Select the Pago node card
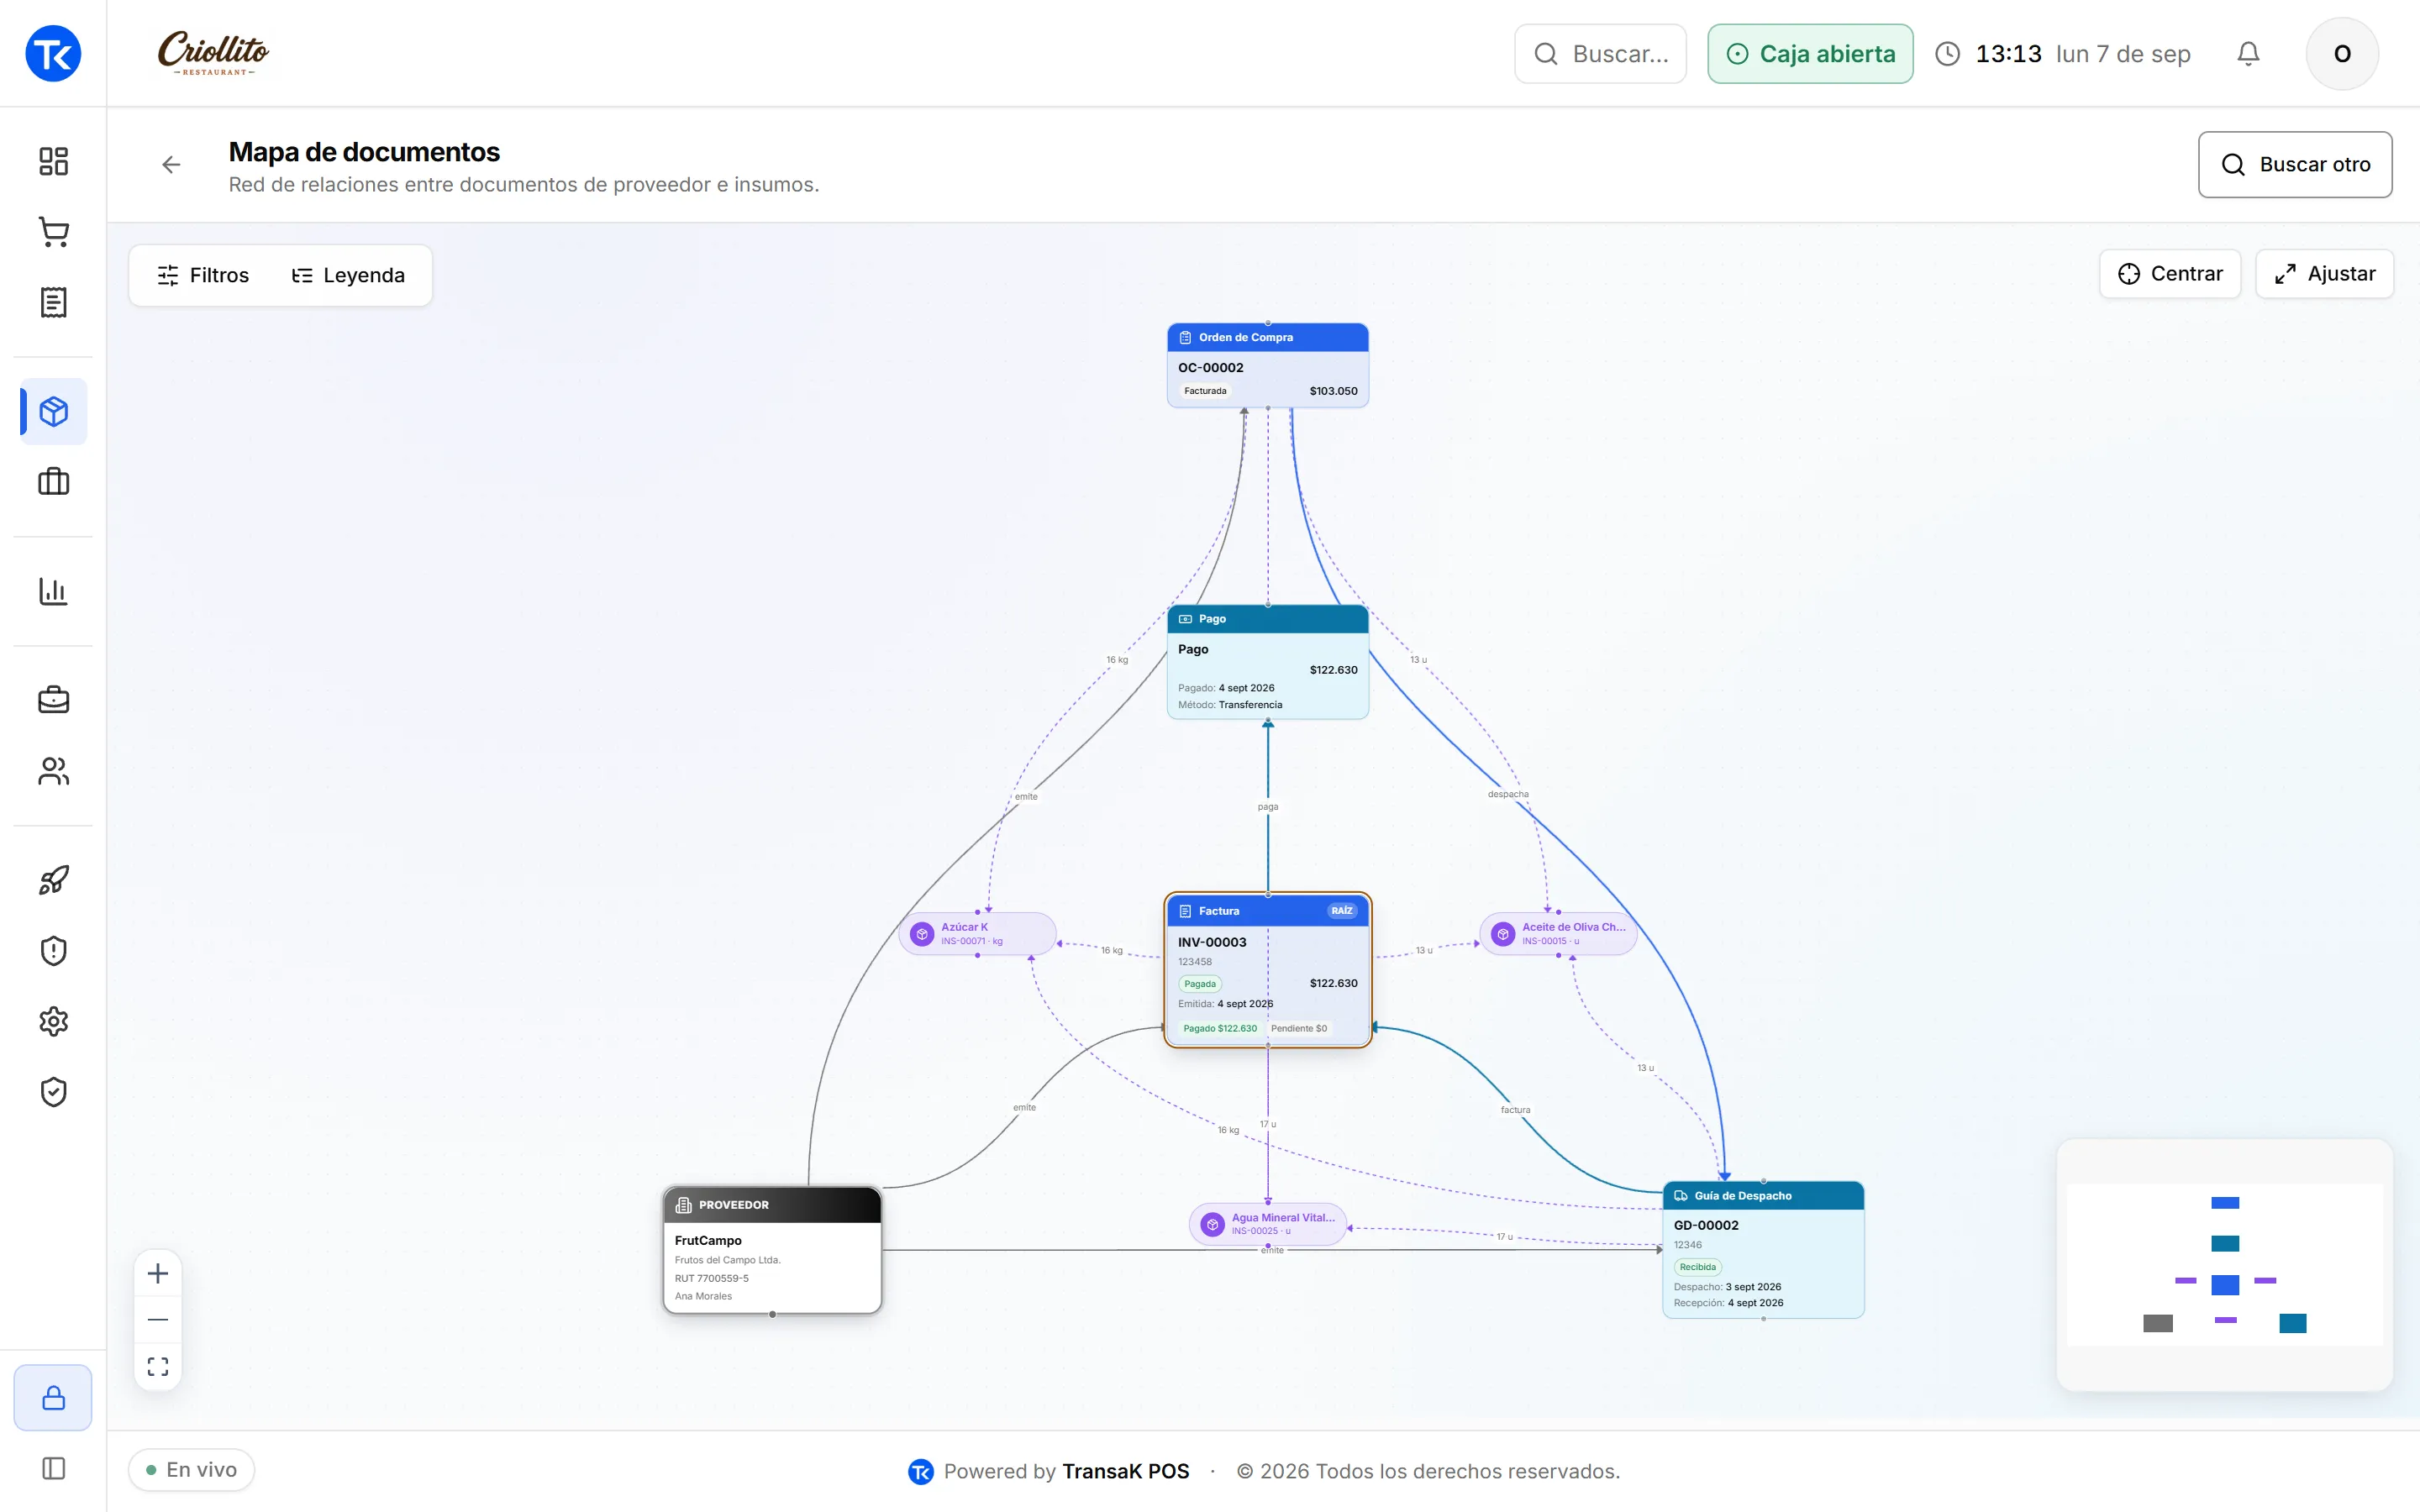 tap(1267, 662)
